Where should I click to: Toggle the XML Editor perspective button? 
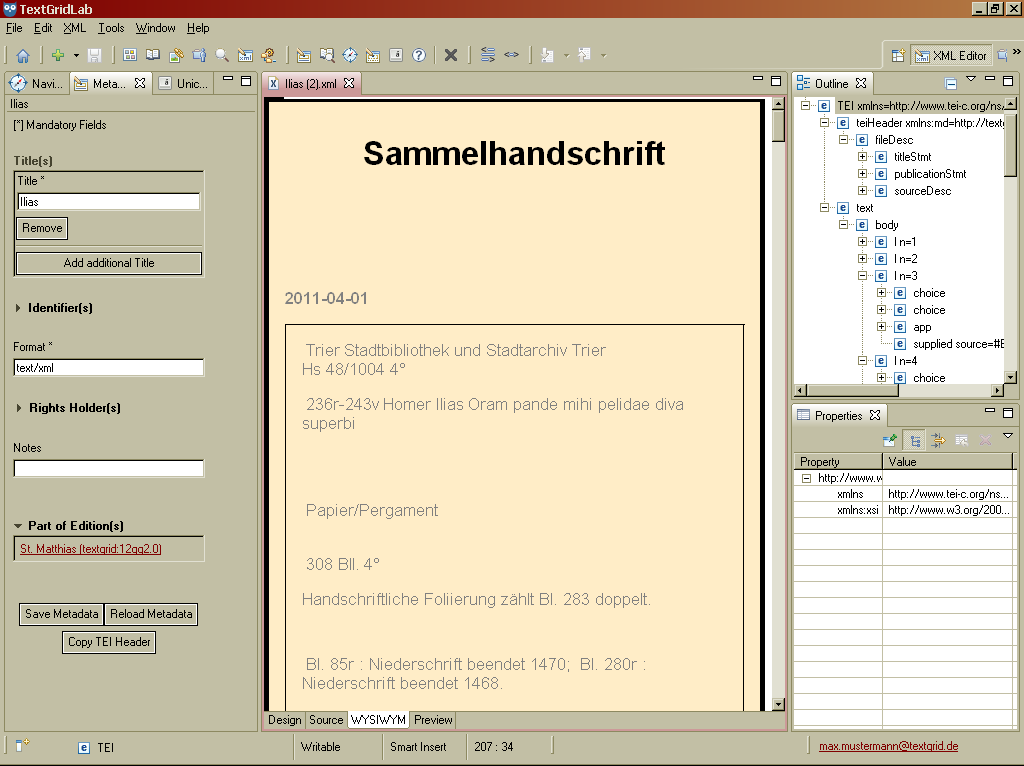coord(951,55)
